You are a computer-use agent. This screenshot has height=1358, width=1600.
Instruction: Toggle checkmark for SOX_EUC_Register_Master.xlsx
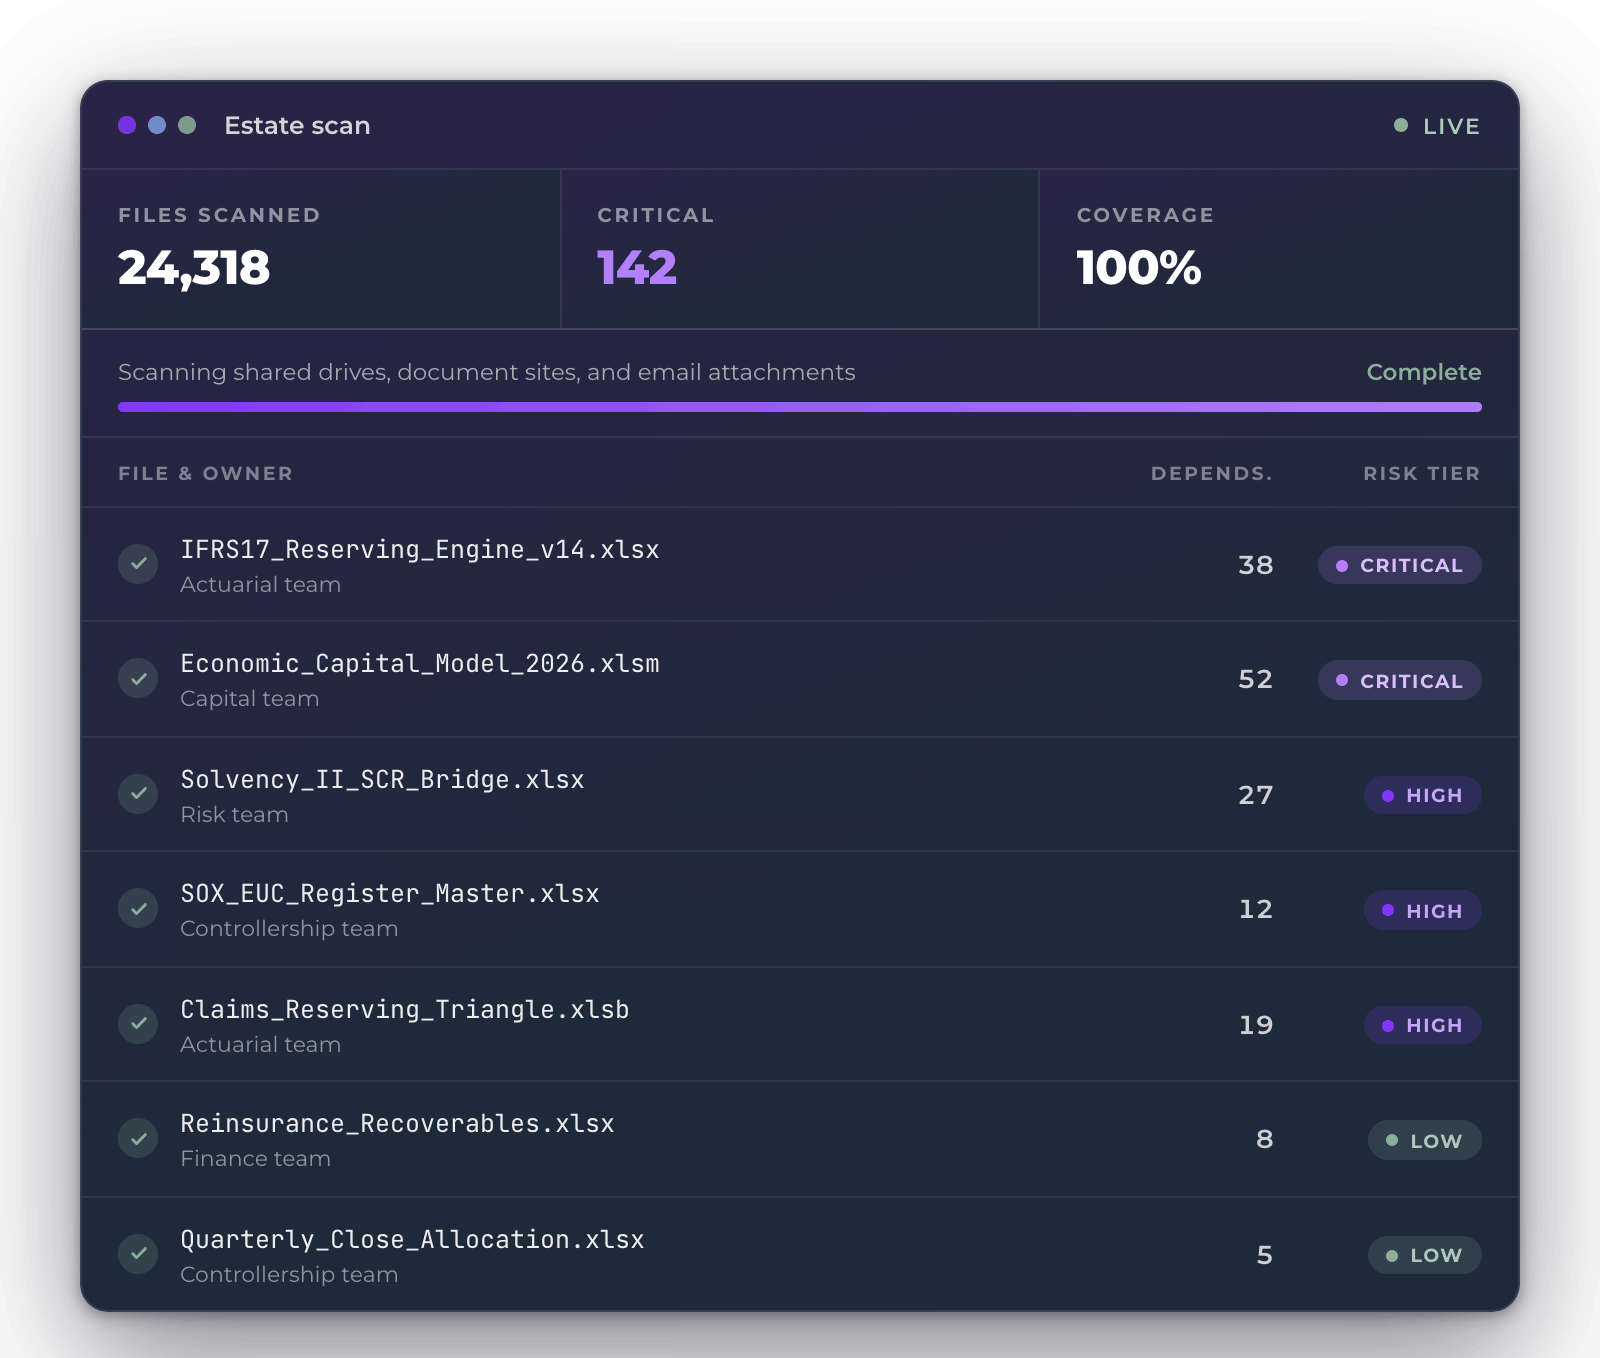click(x=138, y=909)
